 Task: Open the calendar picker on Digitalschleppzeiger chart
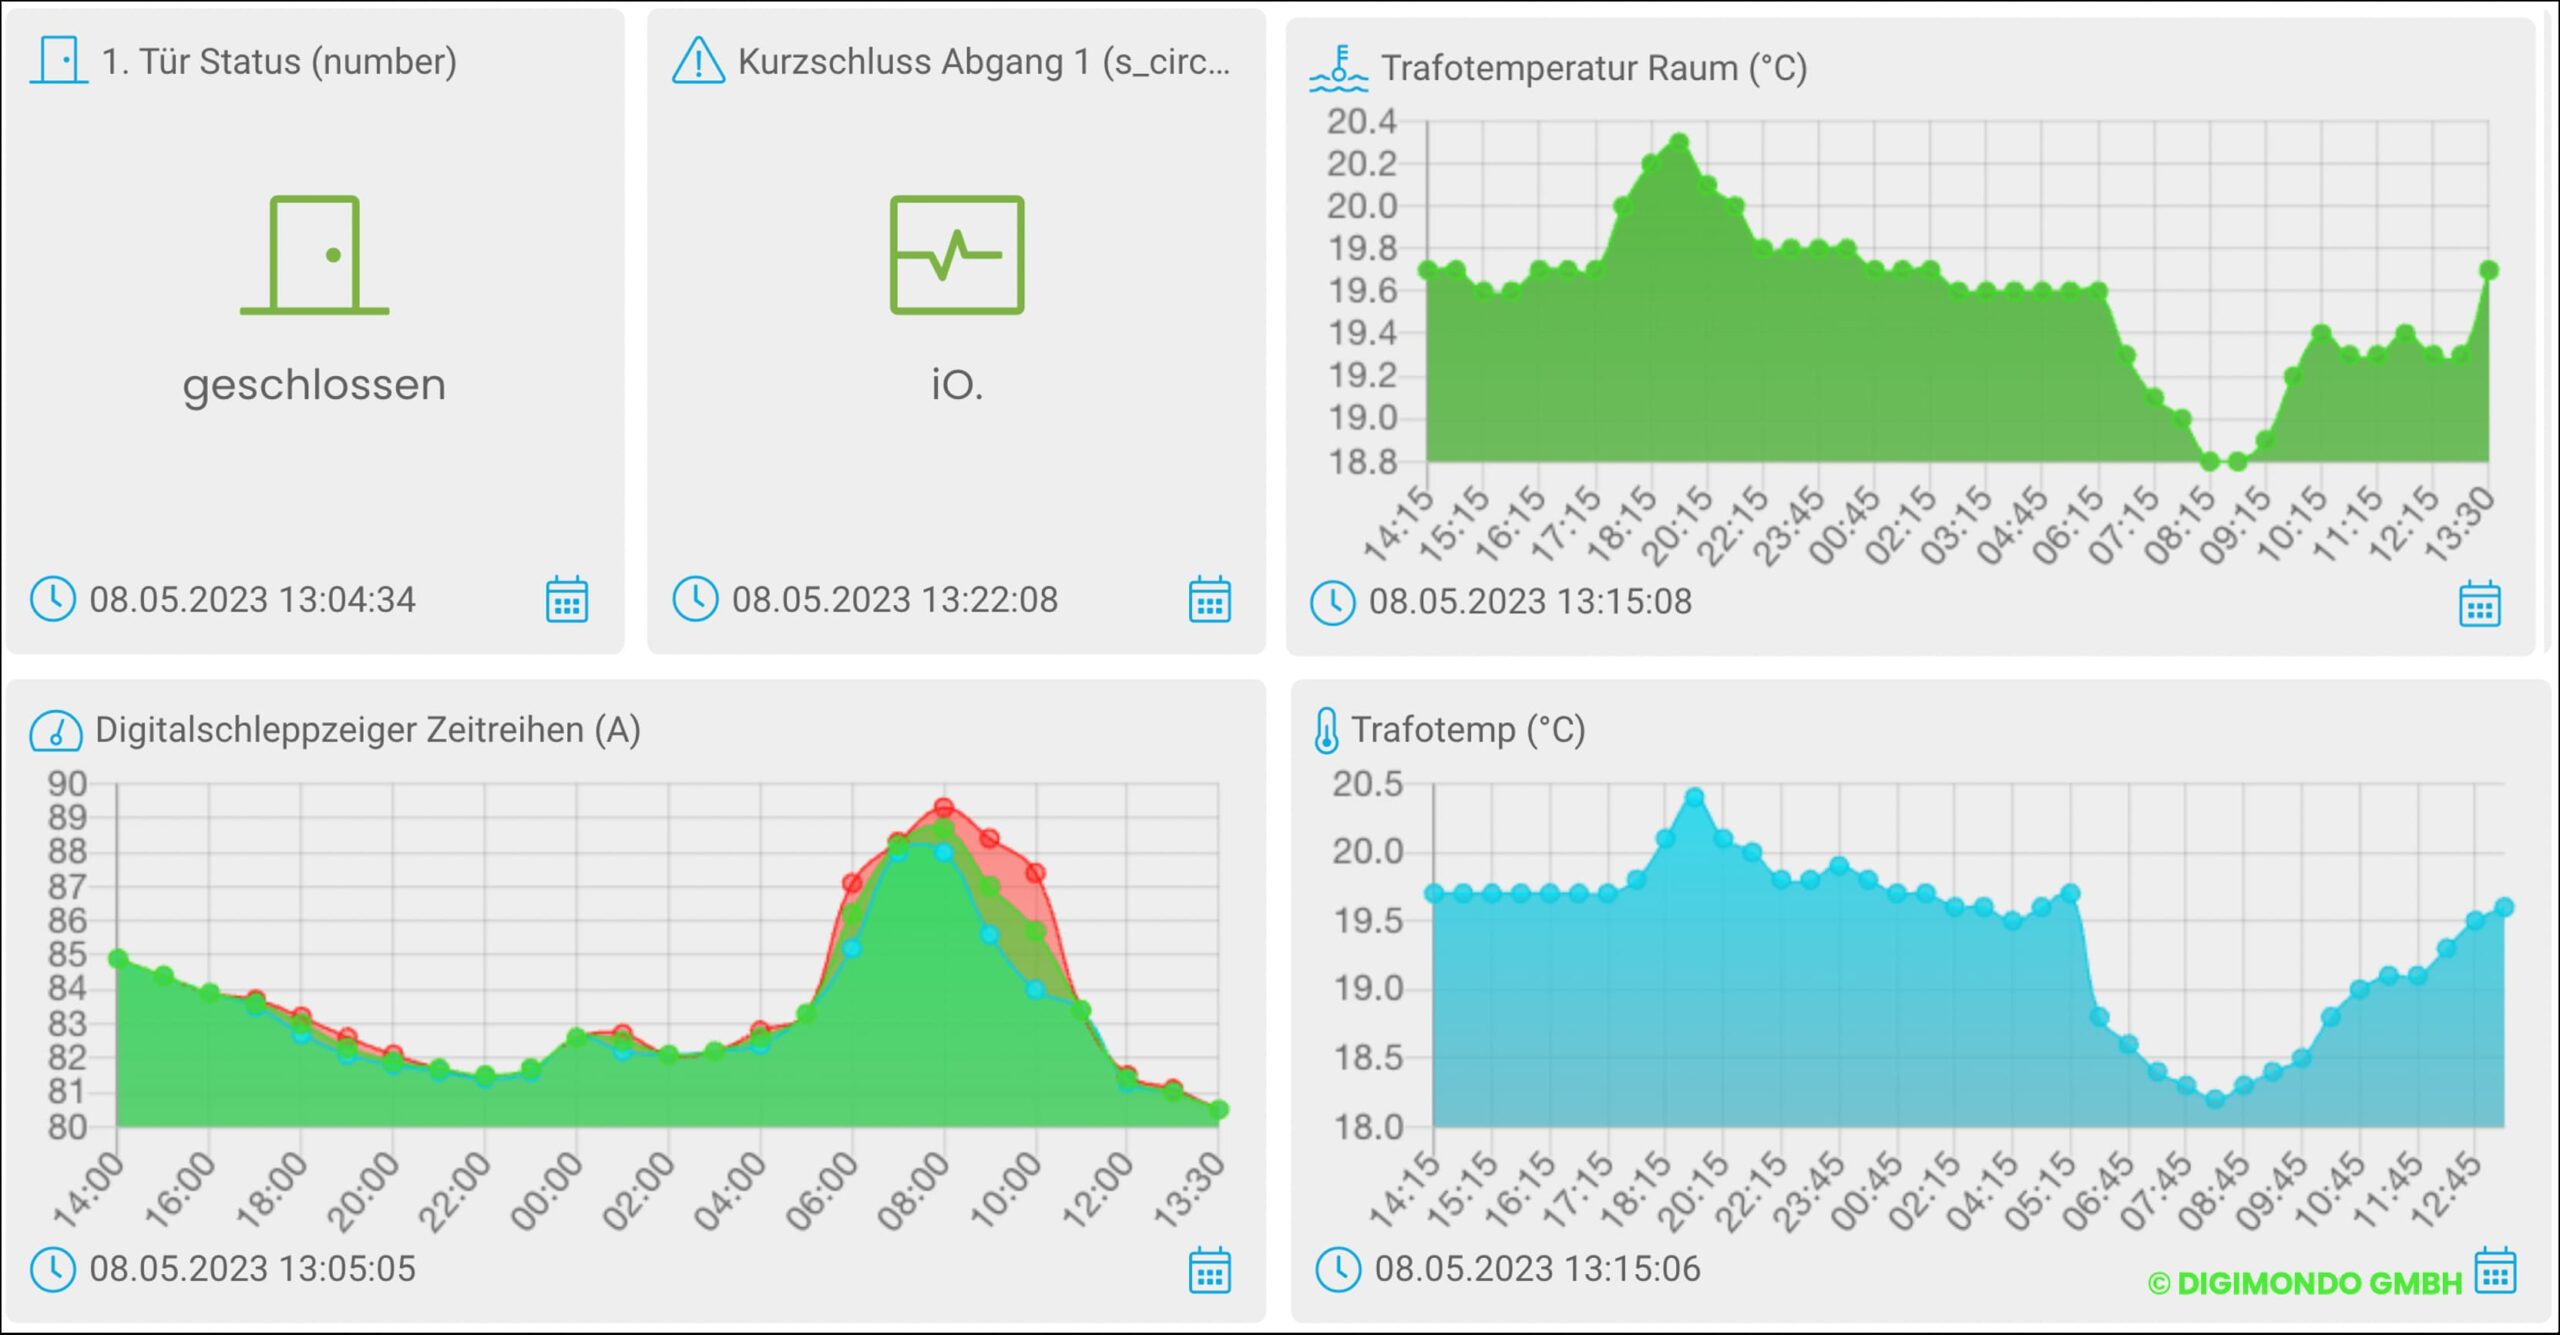tap(1210, 1272)
